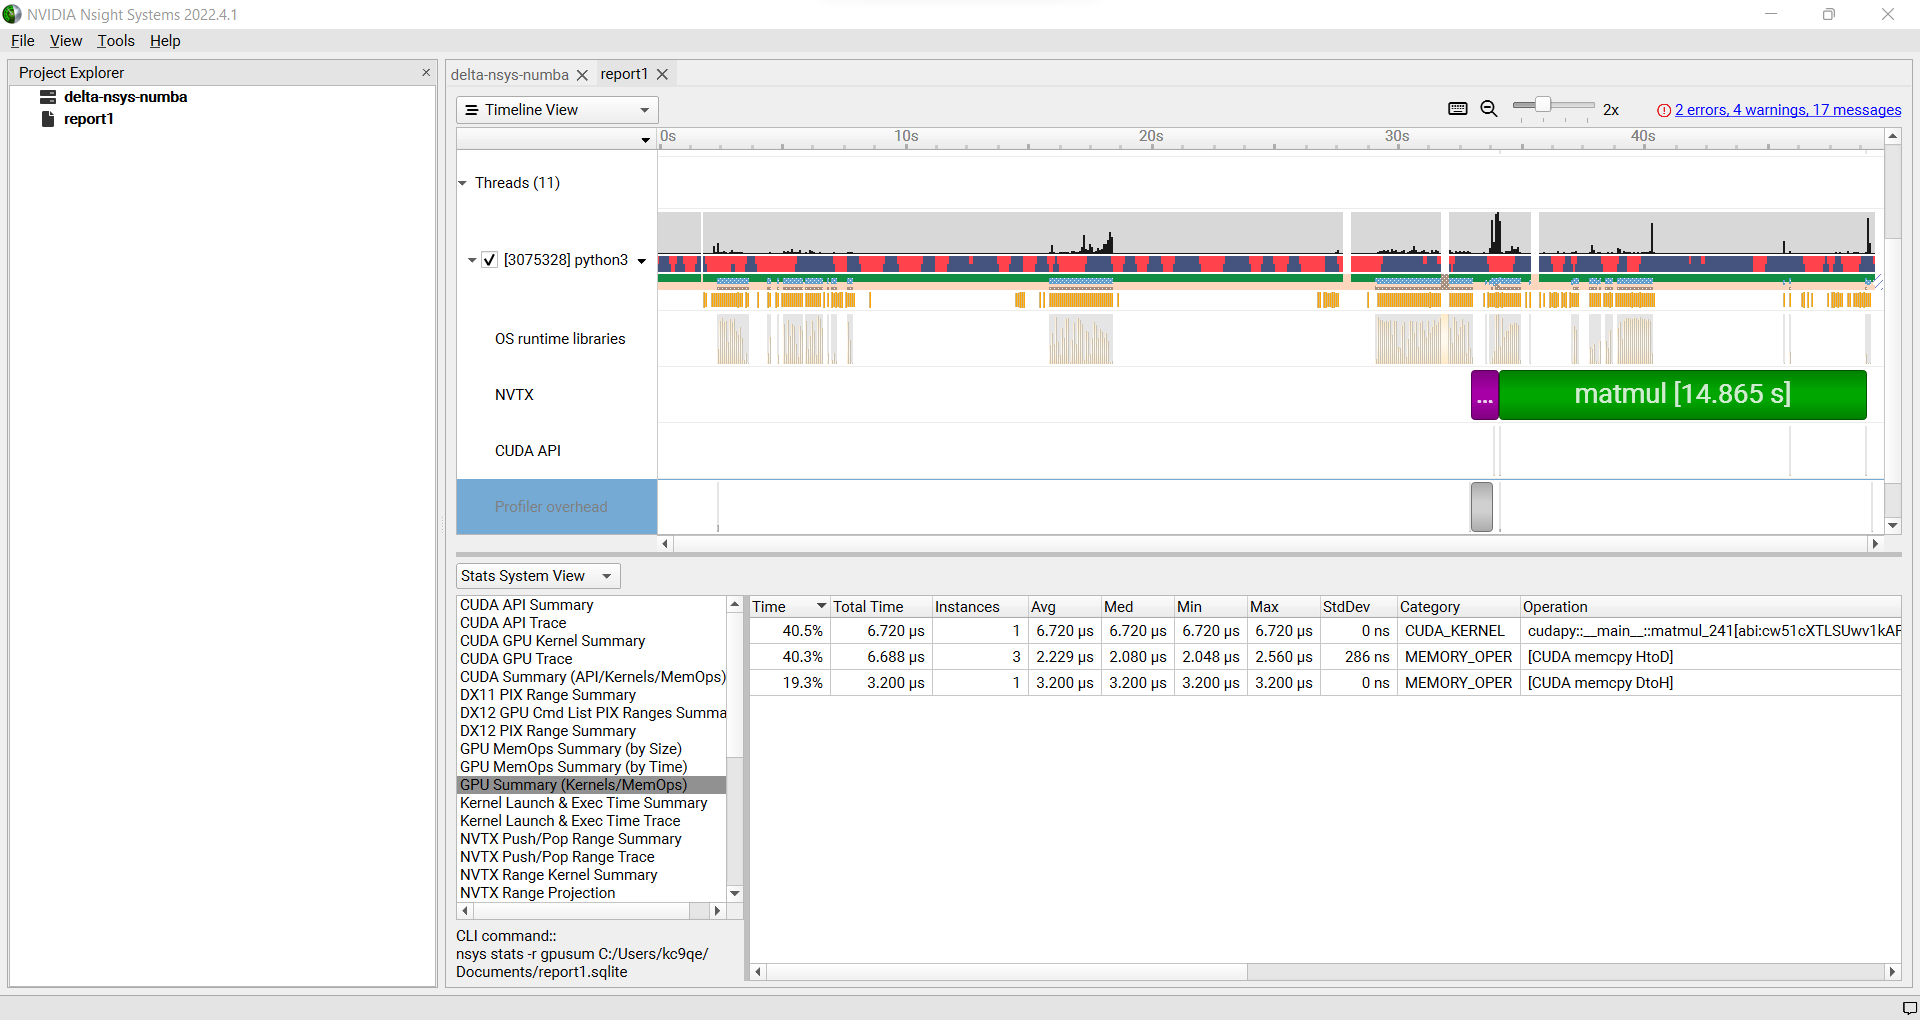This screenshot has height=1020, width=1920.
Task: Click the timeline zoom slider handle
Action: [x=1543, y=105]
